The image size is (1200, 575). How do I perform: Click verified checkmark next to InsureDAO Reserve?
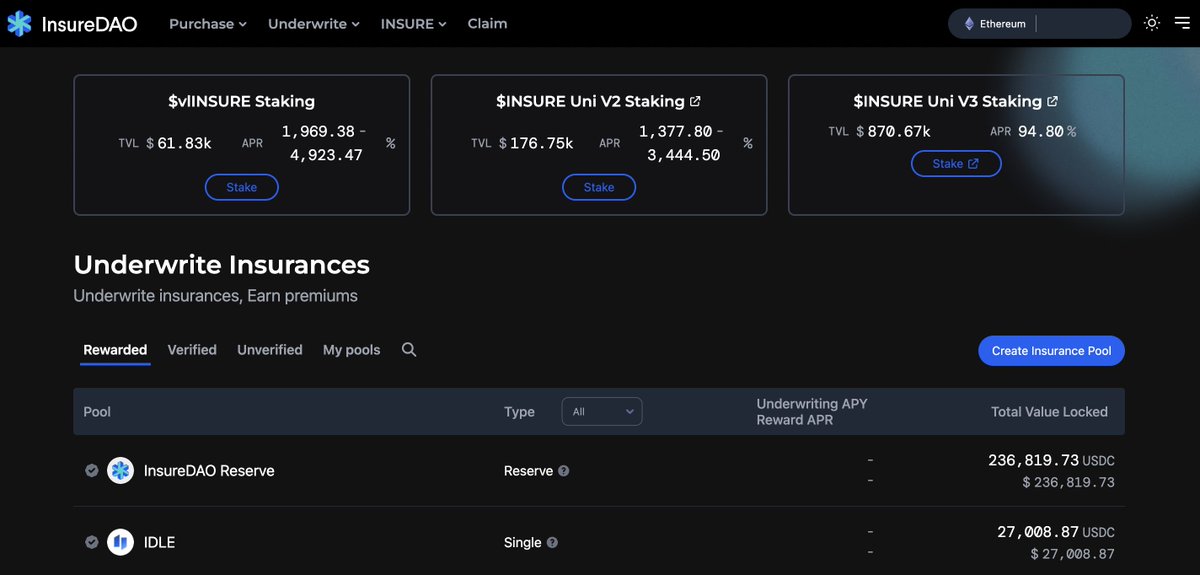pyautogui.click(x=91, y=471)
